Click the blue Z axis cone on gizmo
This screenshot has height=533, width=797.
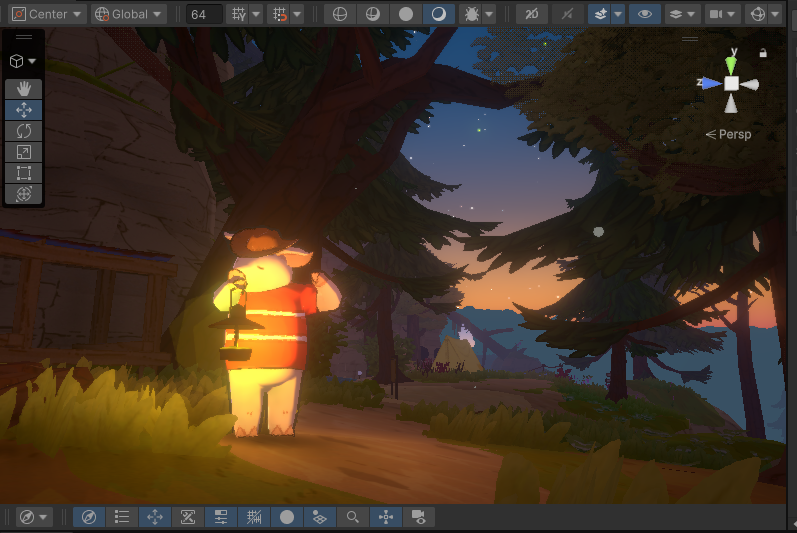click(x=711, y=83)
